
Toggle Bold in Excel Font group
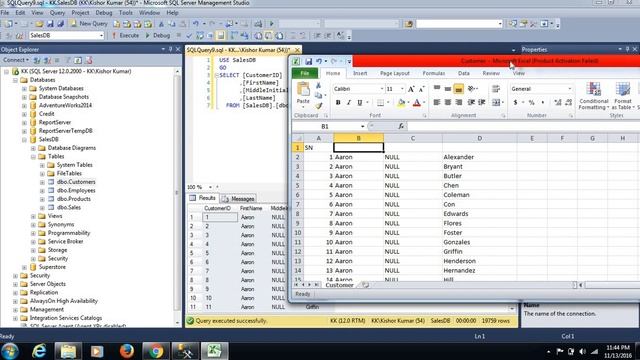pyautogui.click(x=338, y=102)
